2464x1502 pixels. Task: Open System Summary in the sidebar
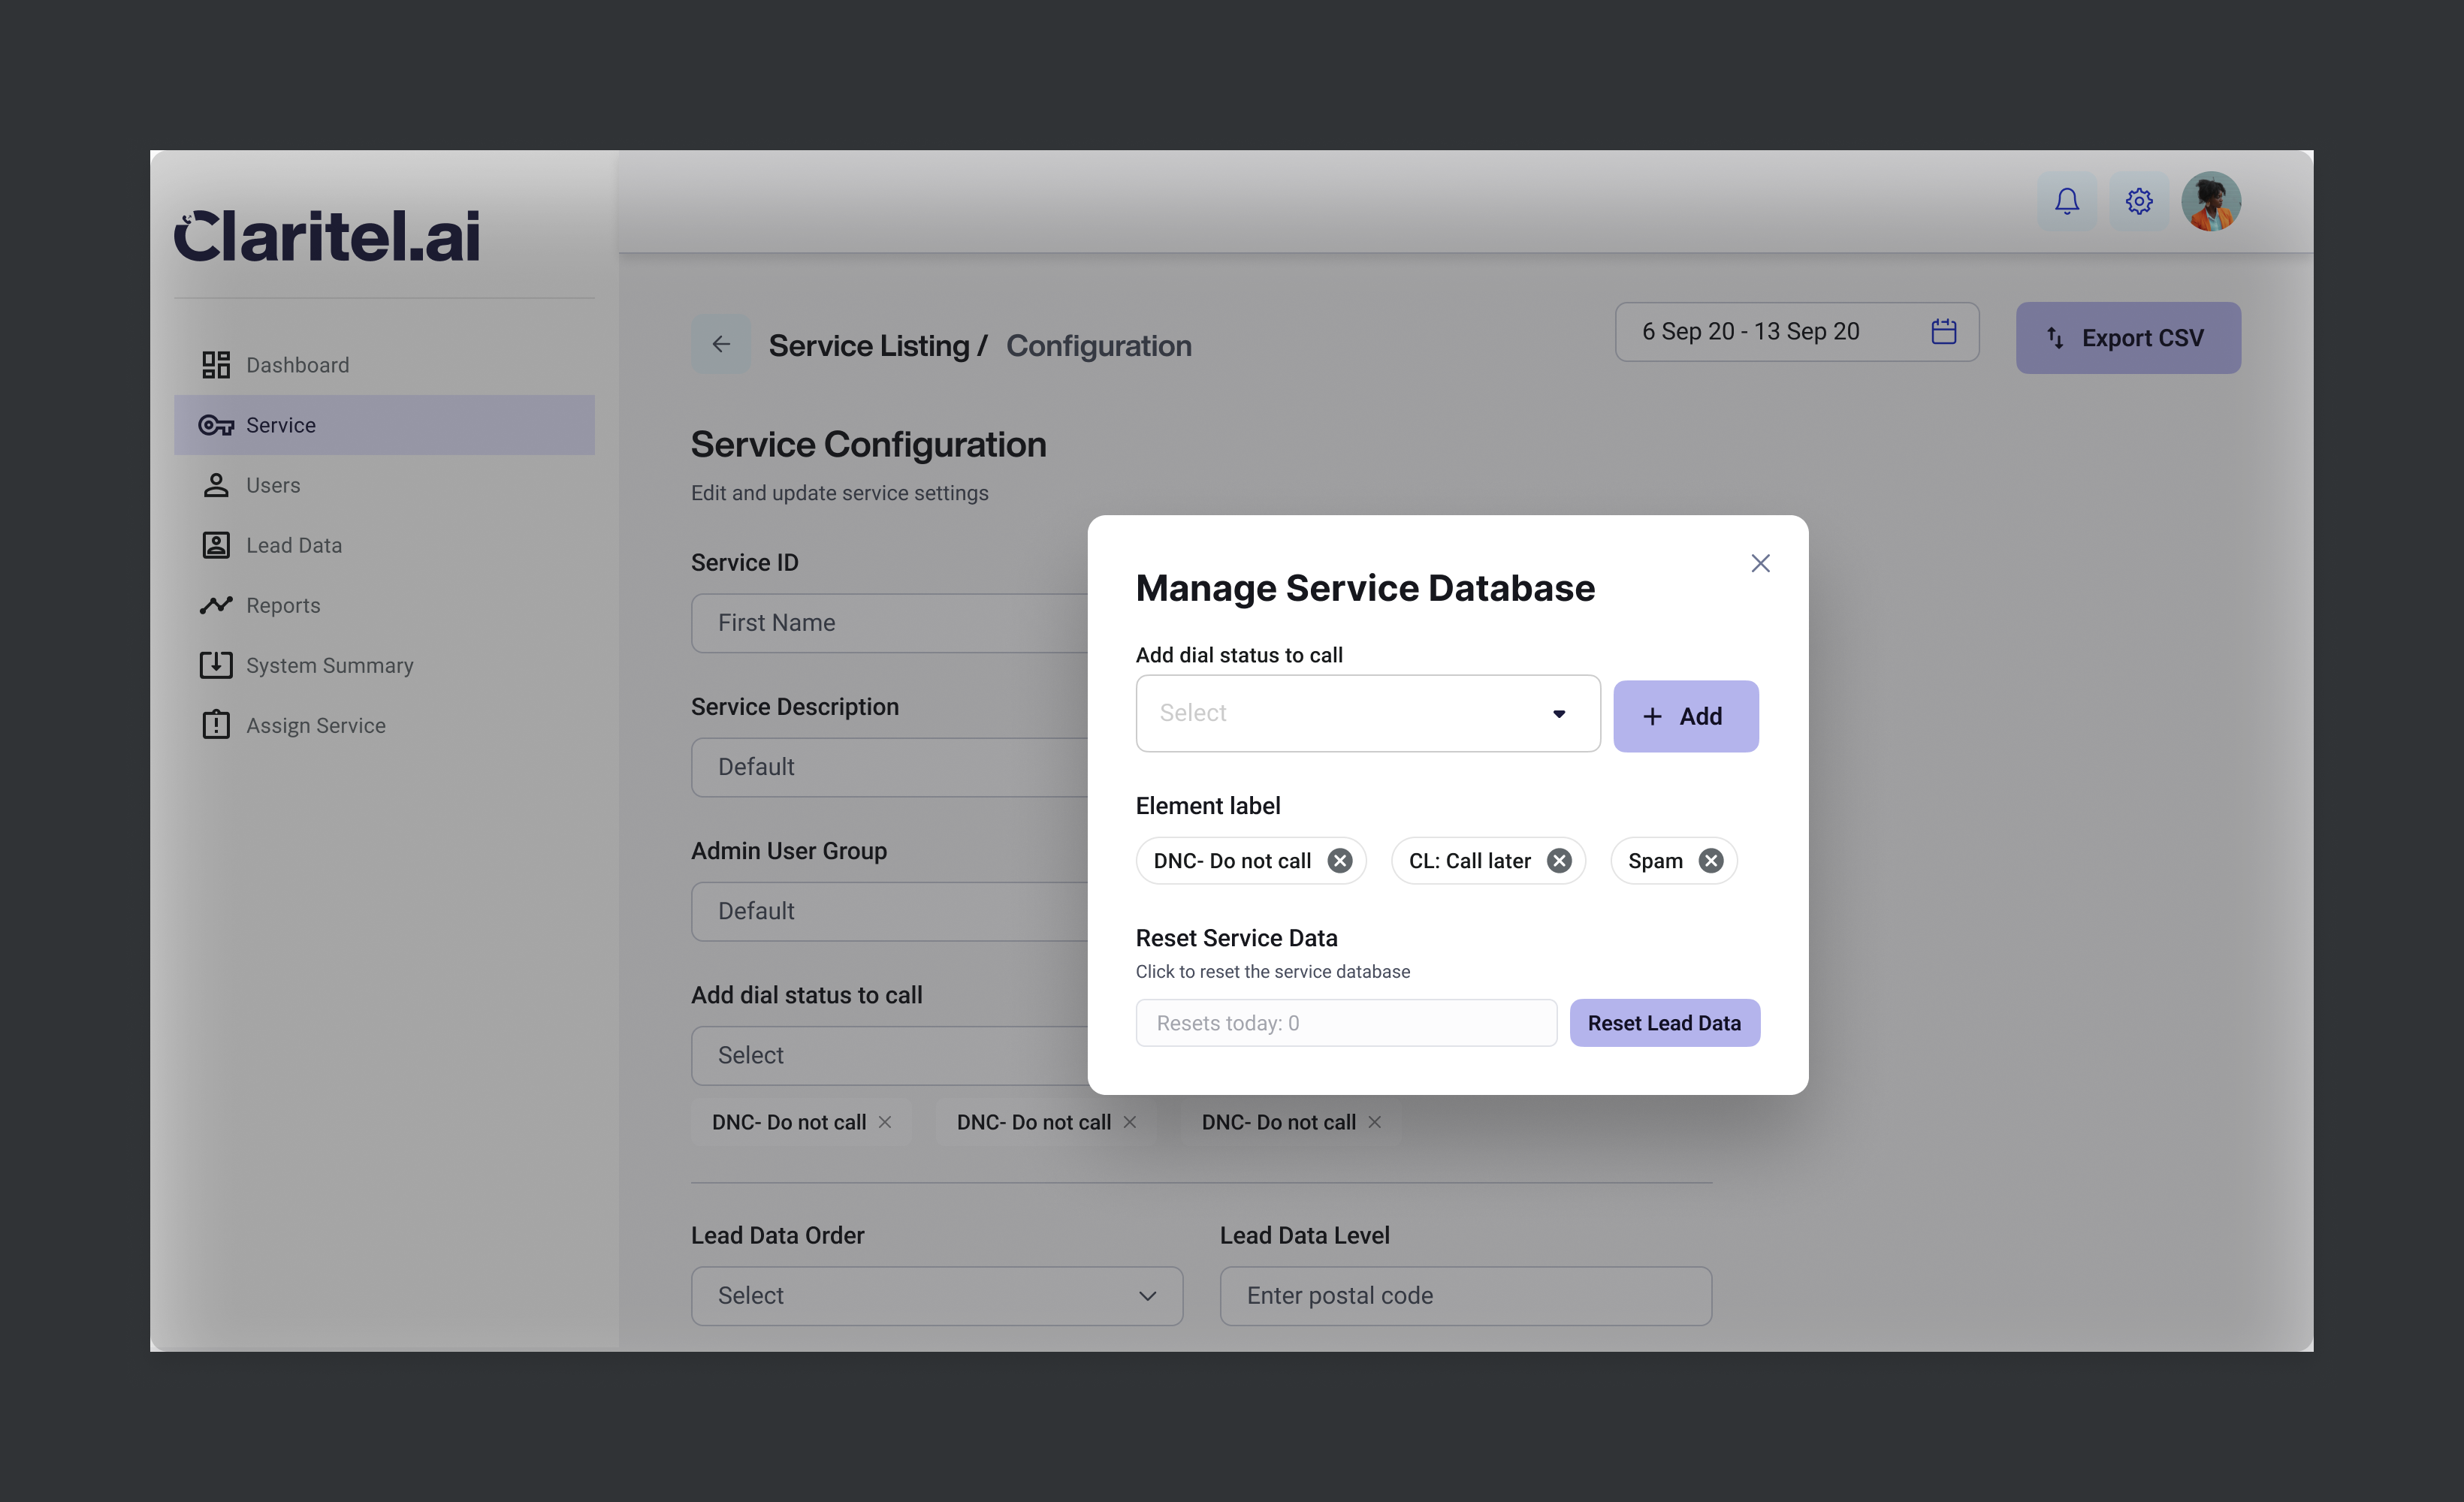tap(329, 665)
